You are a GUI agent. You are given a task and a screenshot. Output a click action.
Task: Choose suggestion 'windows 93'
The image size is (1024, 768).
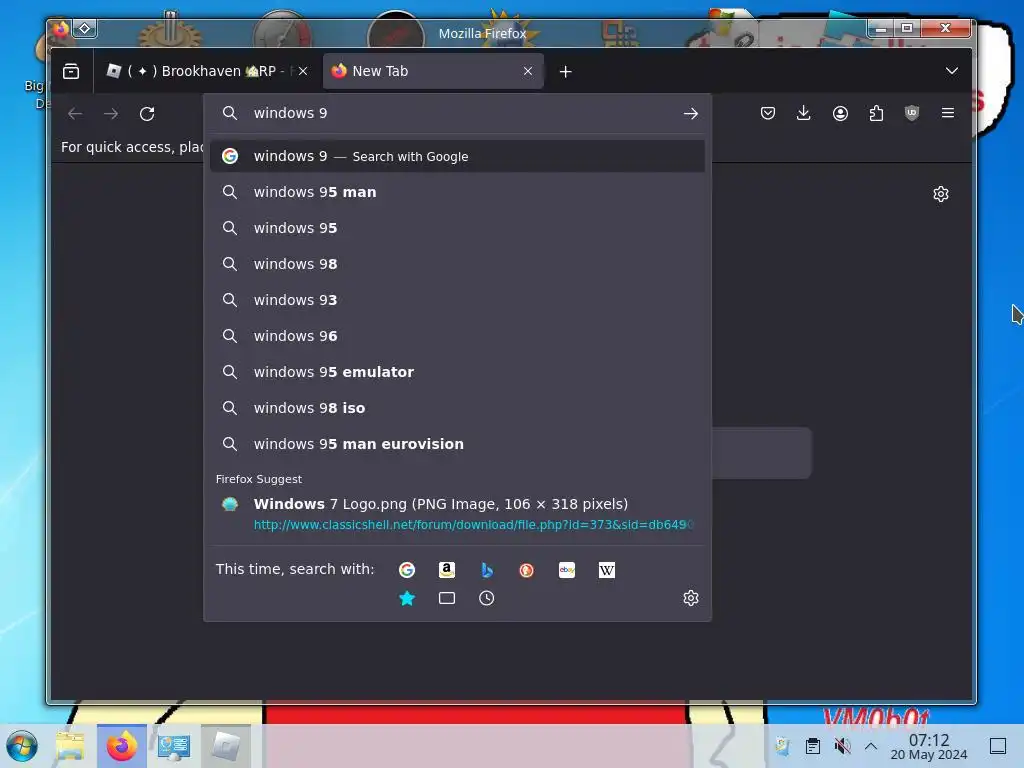click(x=457, y=300)
